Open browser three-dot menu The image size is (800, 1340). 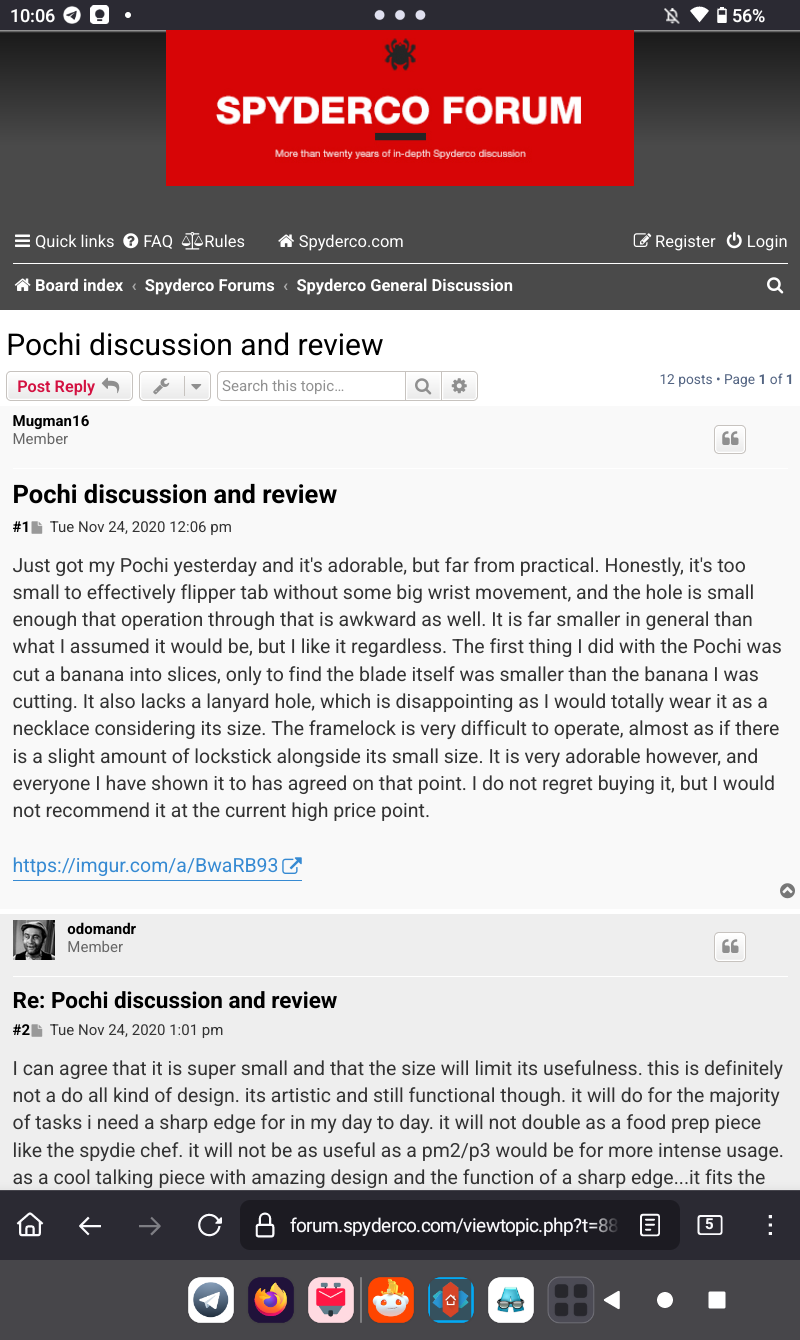[x=770, y=1225]
